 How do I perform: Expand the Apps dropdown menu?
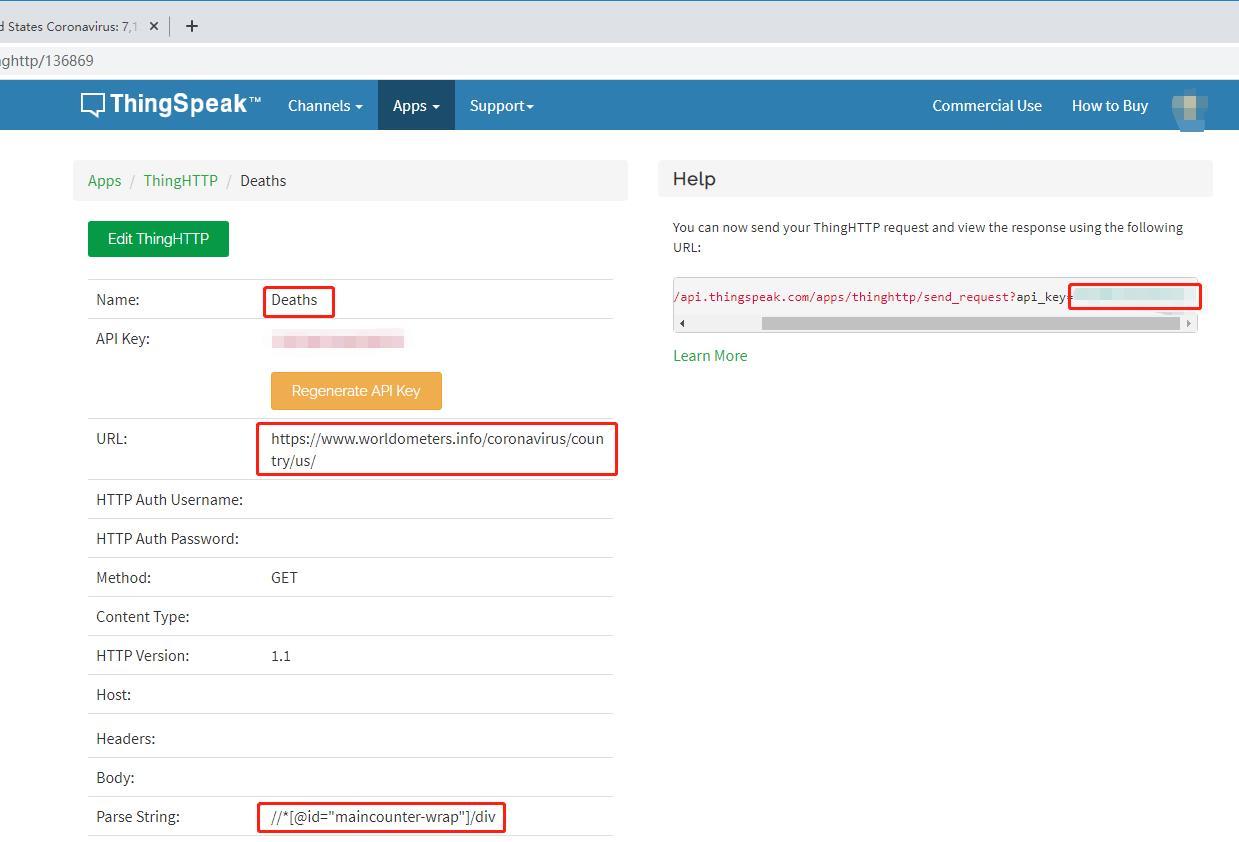tap(416, 105)
